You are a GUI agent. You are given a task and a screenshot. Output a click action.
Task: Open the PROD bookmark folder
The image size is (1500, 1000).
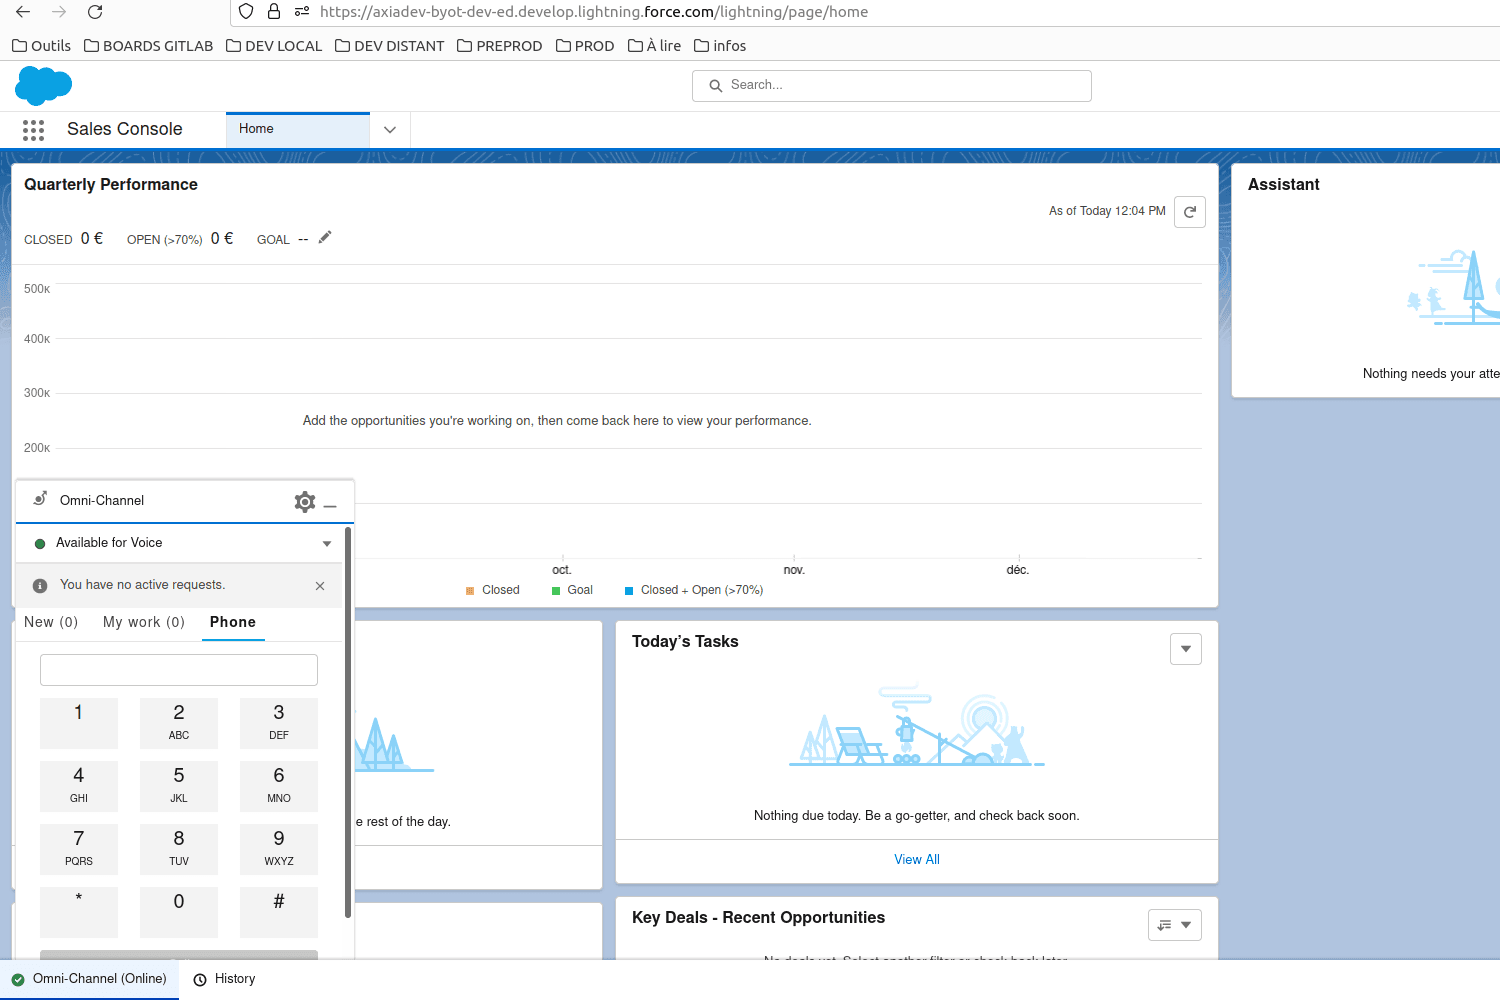(585, 46)
